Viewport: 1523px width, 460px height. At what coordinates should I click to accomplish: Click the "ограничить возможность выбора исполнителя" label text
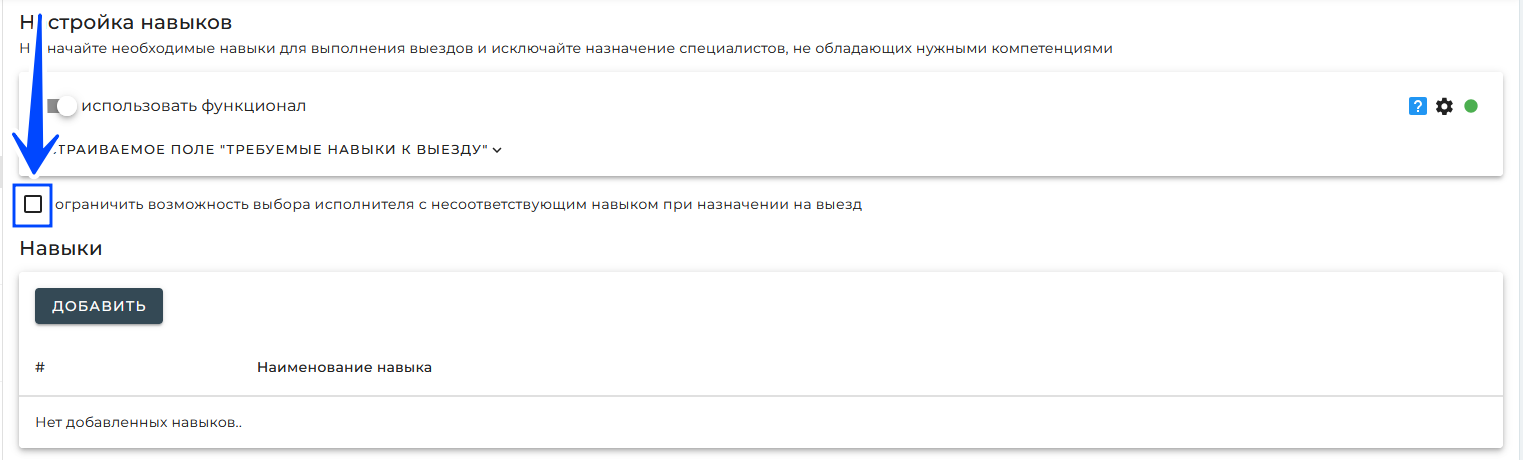point(457,204)
